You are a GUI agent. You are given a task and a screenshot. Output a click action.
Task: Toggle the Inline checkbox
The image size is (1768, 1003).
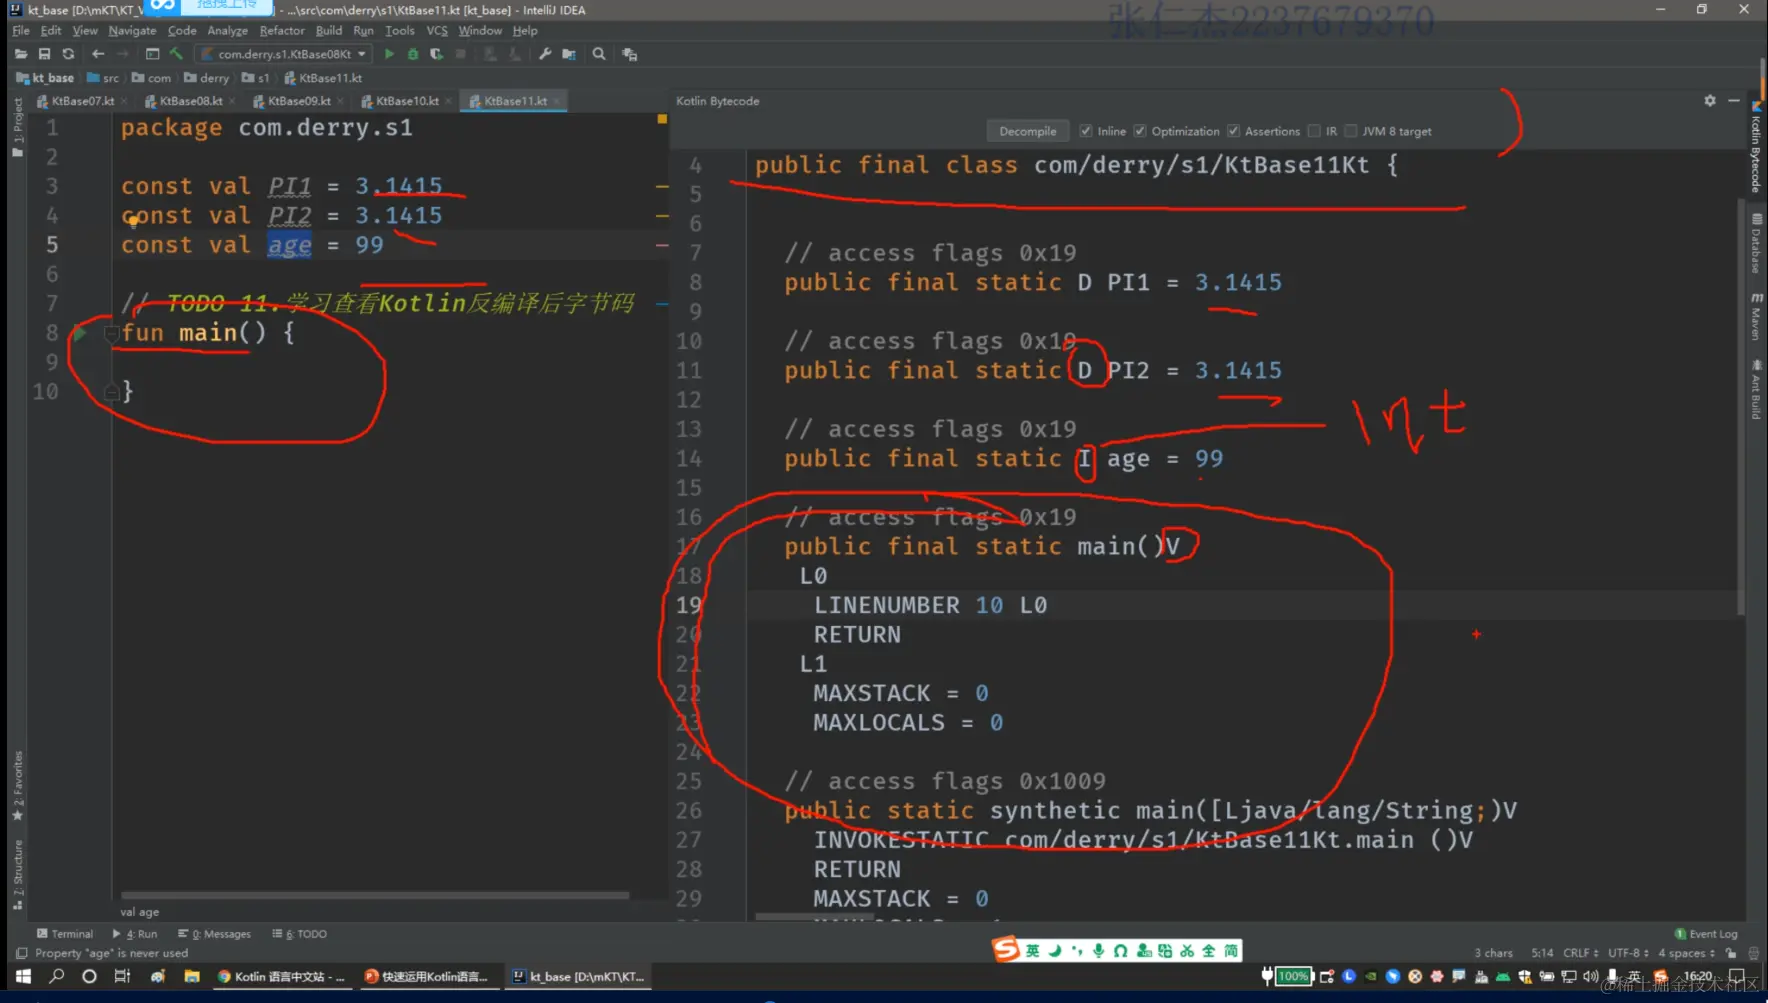click(x=1086, y=131)
